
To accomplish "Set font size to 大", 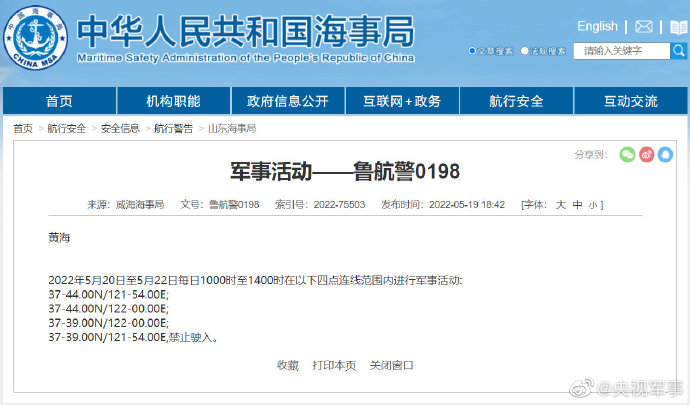I will pyautogui.click(x=561, y=205).
